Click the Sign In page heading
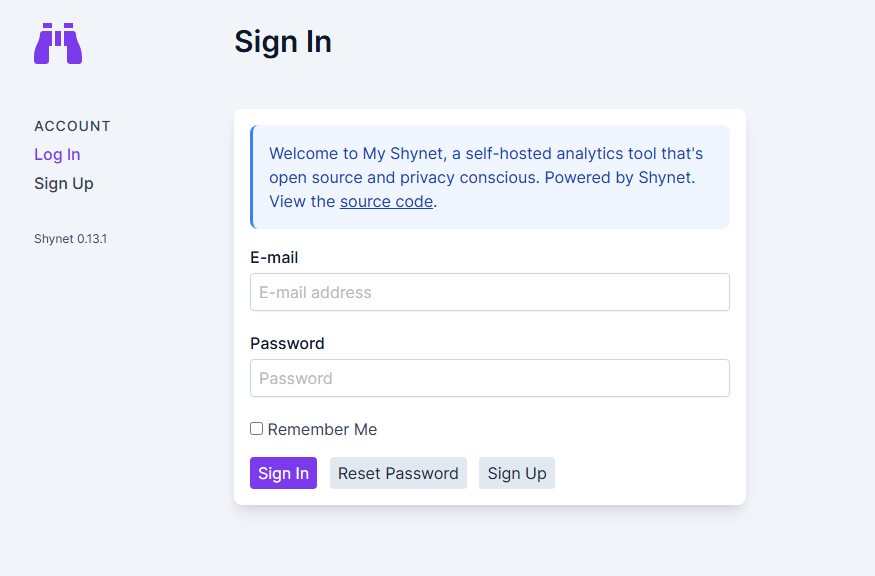Image resolution: width=875 pixels, height=576 pixels. (x=283, y=42)
